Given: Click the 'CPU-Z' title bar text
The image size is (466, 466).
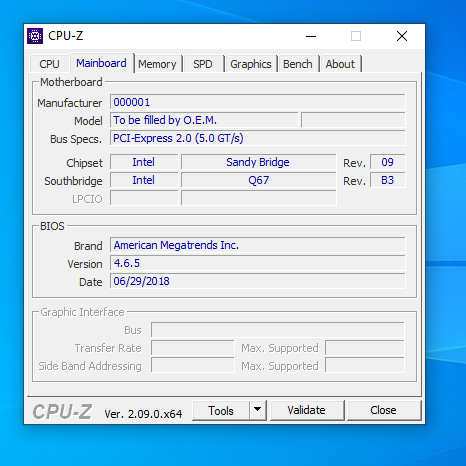Looking at the screenshot, I should coord(66,36).
